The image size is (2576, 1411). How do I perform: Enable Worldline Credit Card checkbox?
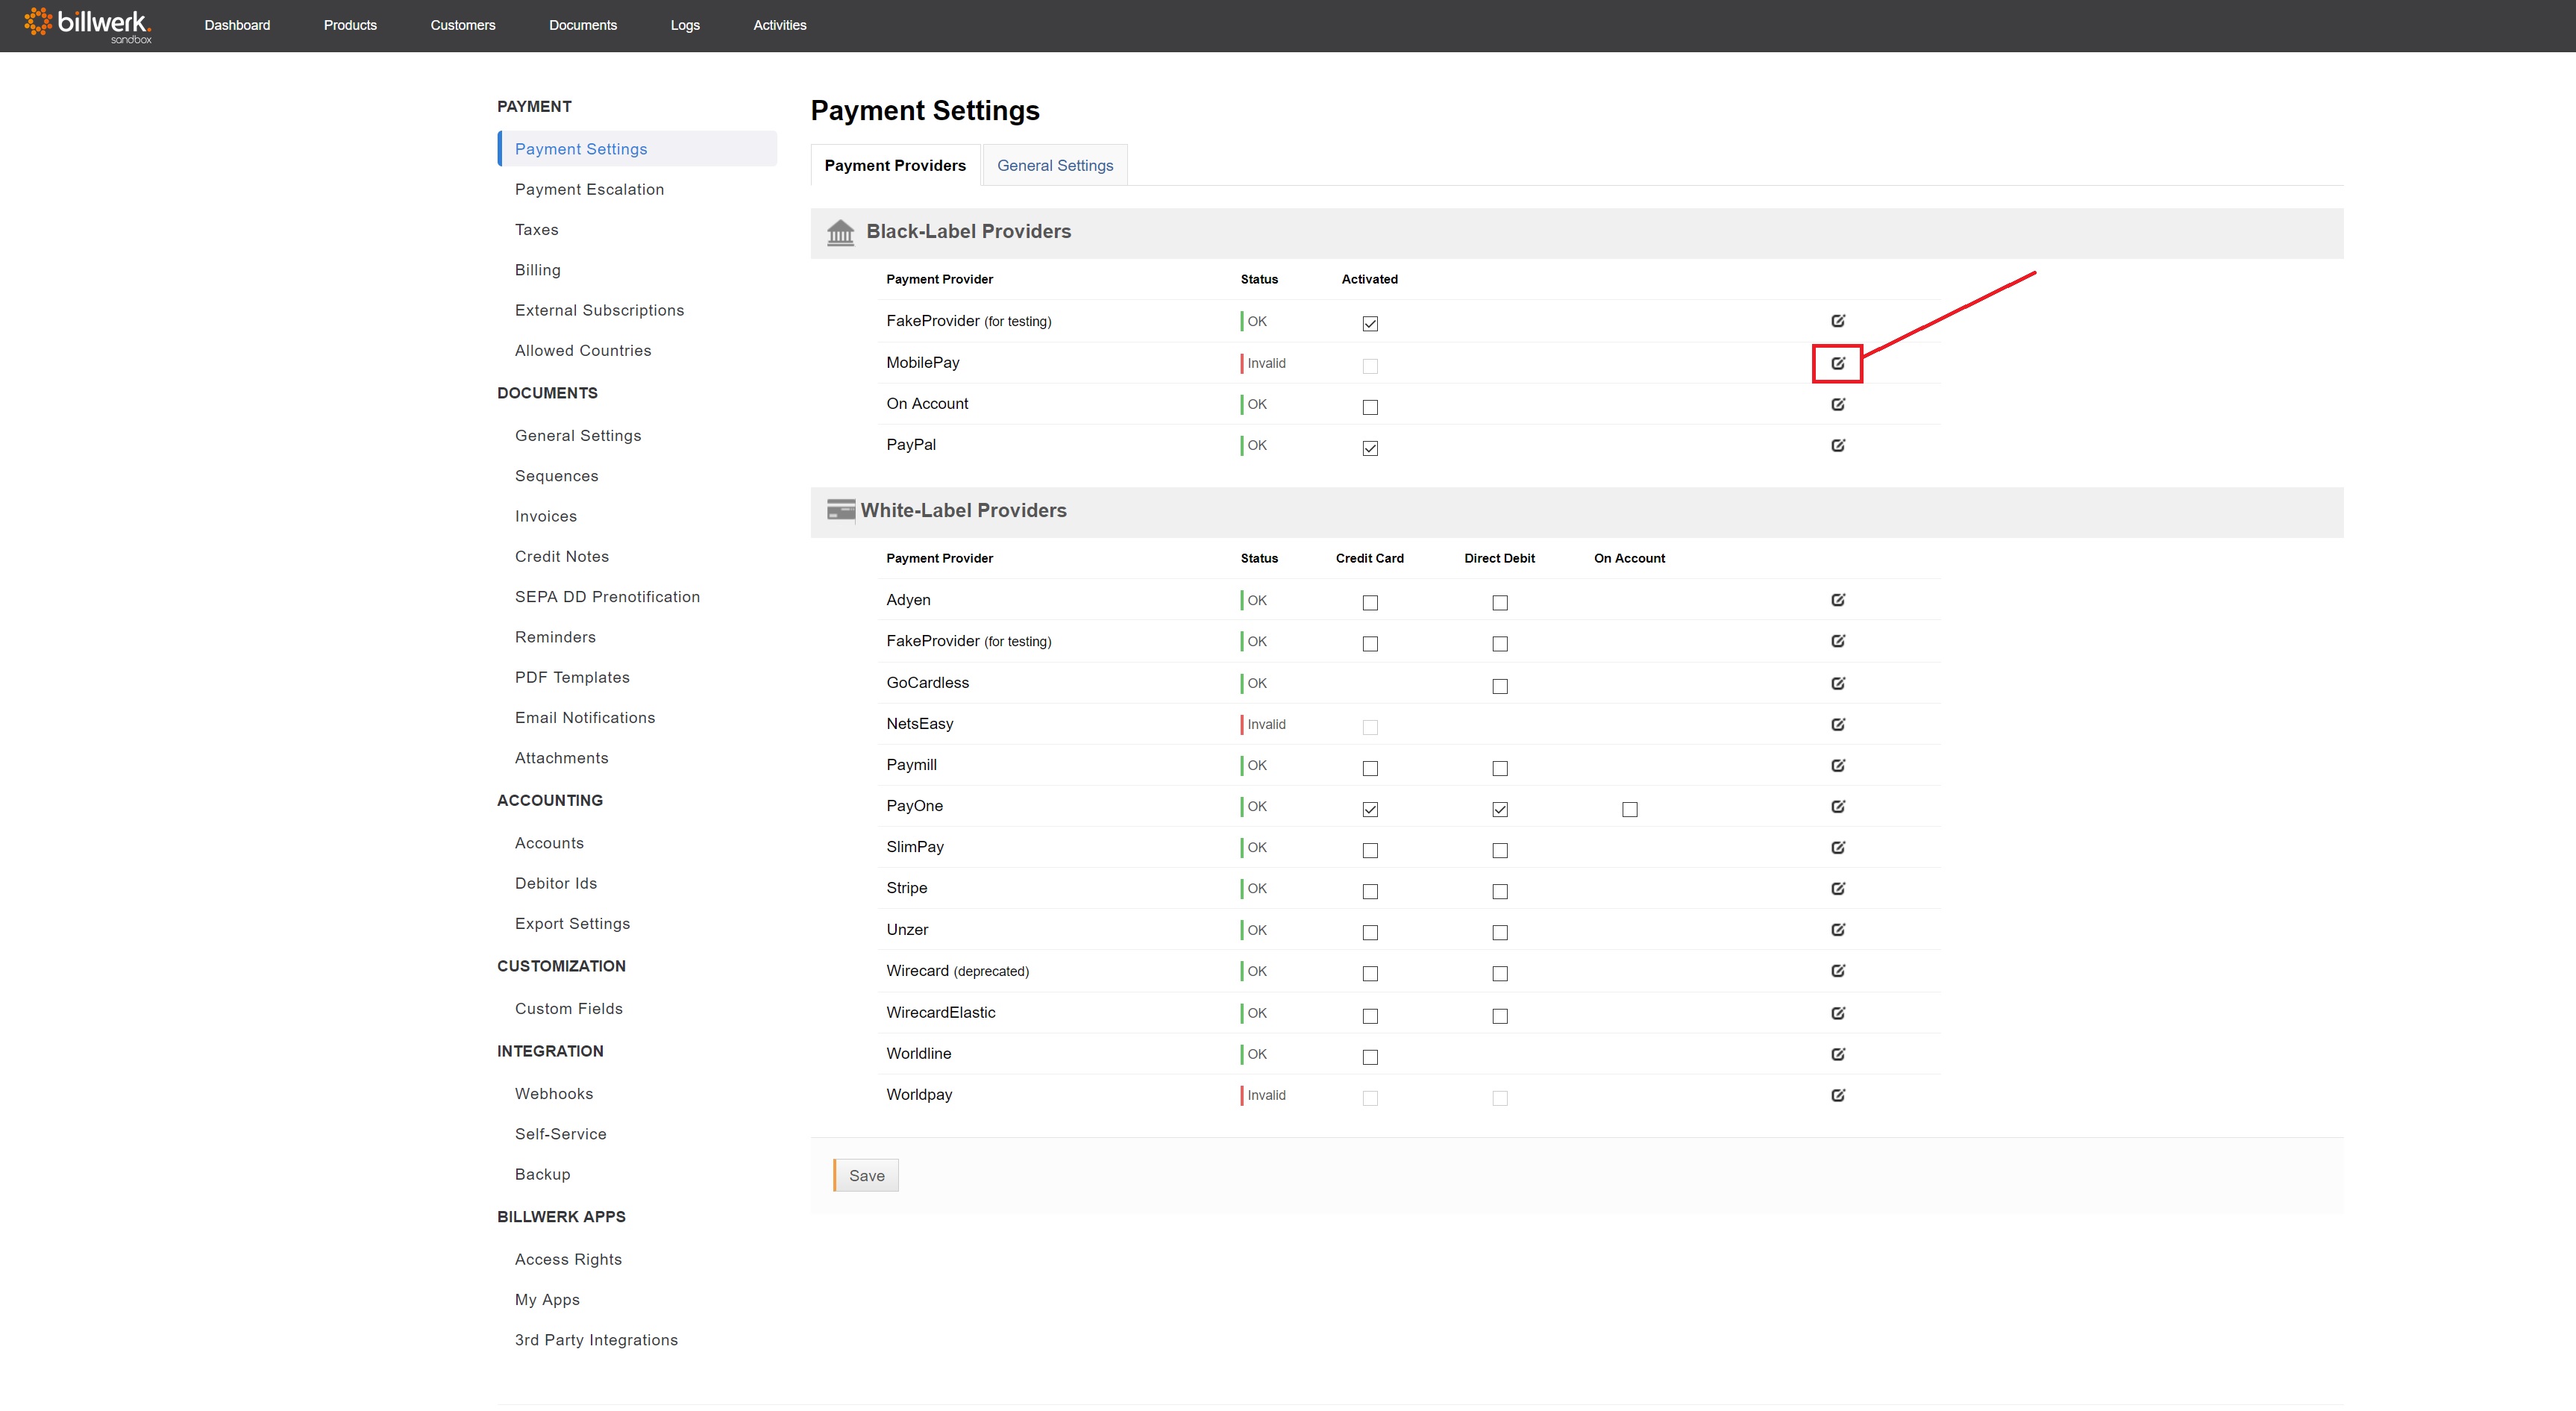coord(1370,1057)
